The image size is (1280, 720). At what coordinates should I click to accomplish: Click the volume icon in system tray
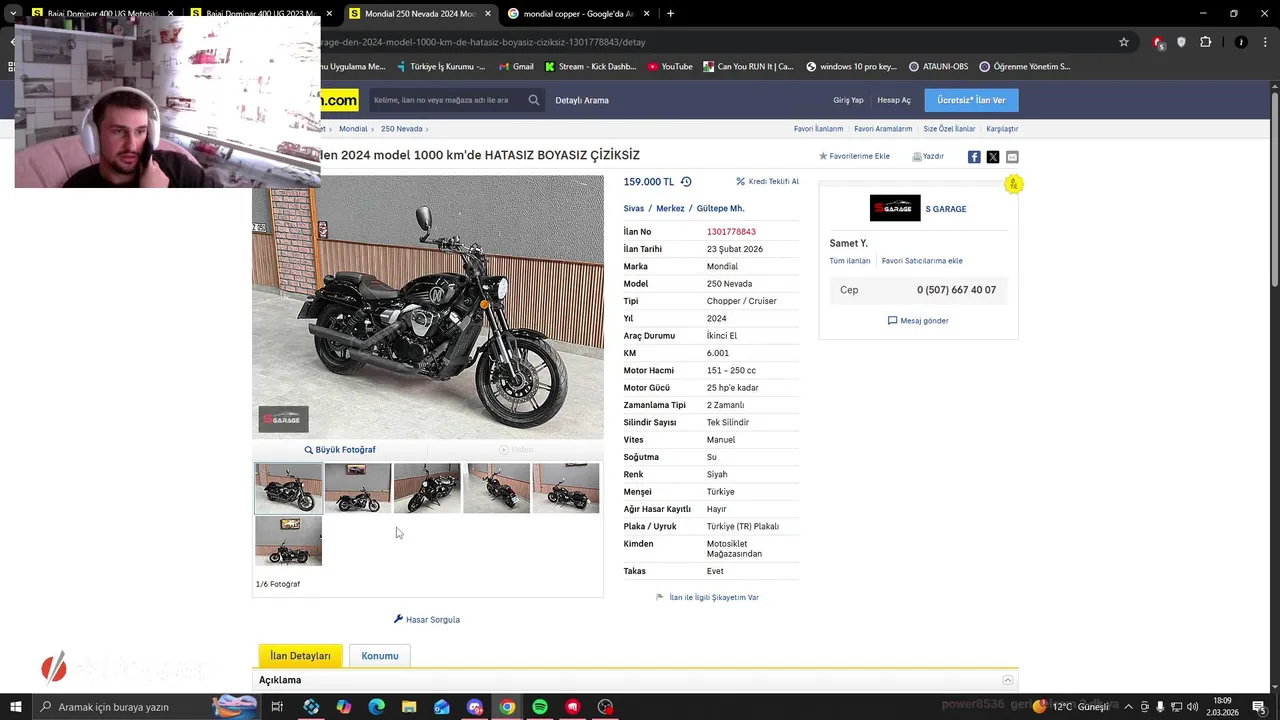tap(1192, 707)
